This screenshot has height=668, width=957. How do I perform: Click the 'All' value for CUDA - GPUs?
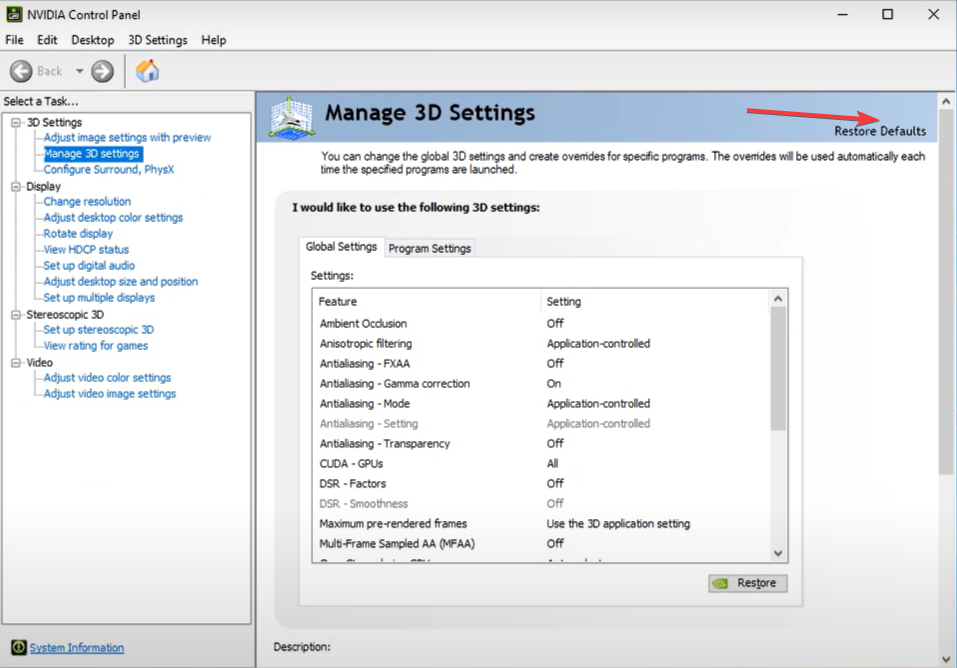[x=552, y=464]
